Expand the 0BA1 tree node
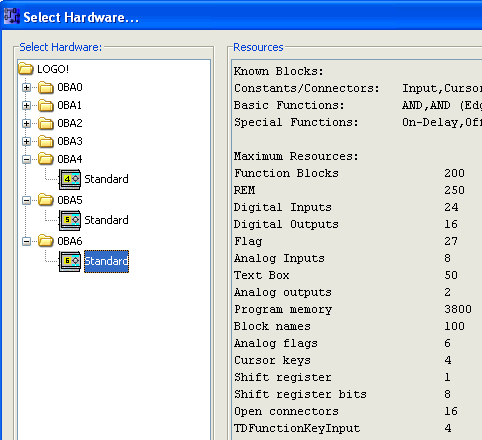482x440 pixels. click(26, 105)
